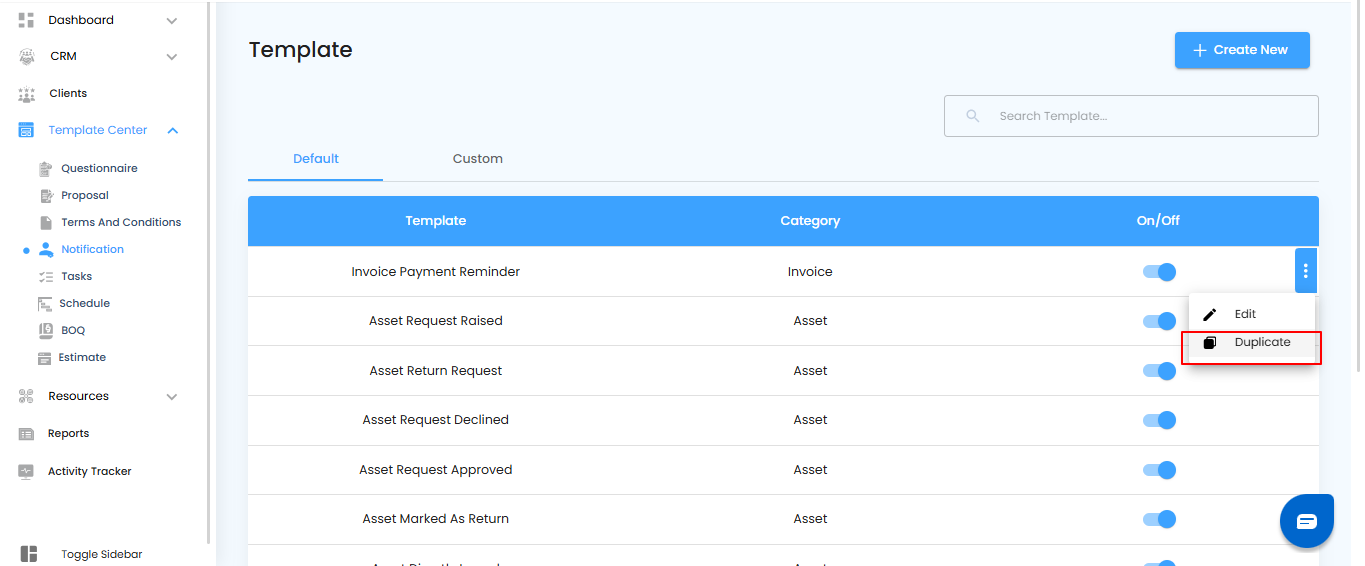The height and width of the screenshot is (566, 1365).
Task: Open Terms And Conditions link
Action: [x=121, y=223]
